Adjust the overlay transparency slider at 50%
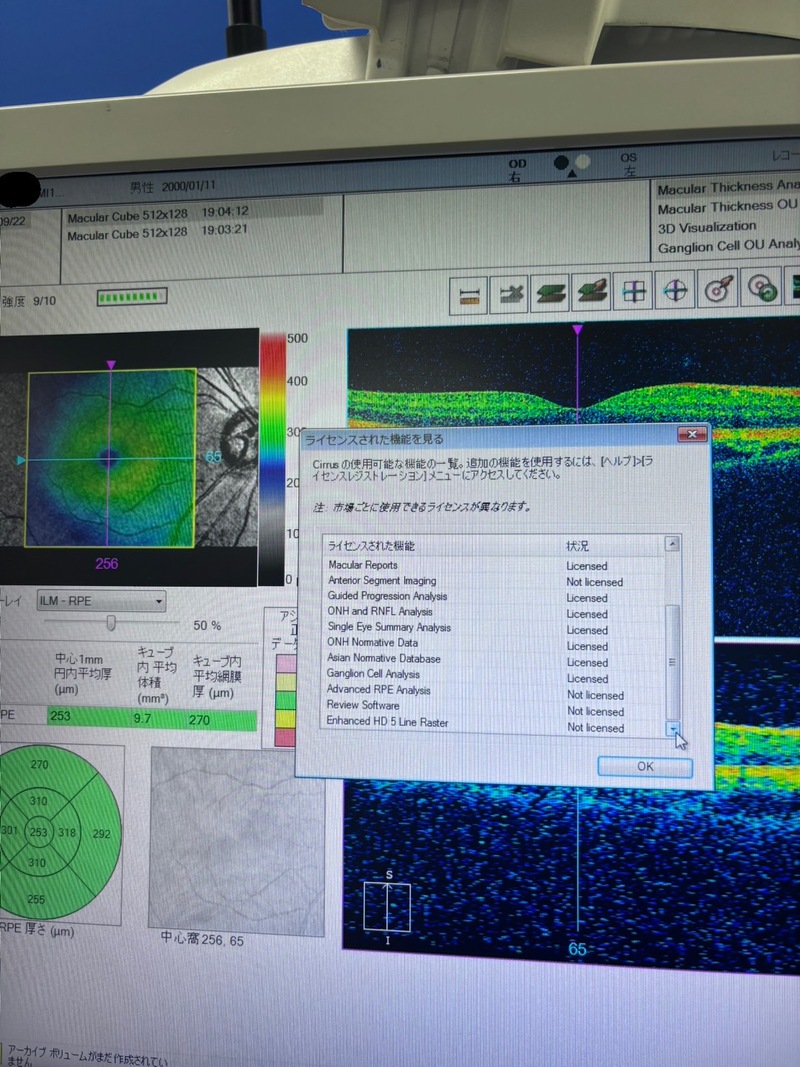 click(x=111, y=624)
